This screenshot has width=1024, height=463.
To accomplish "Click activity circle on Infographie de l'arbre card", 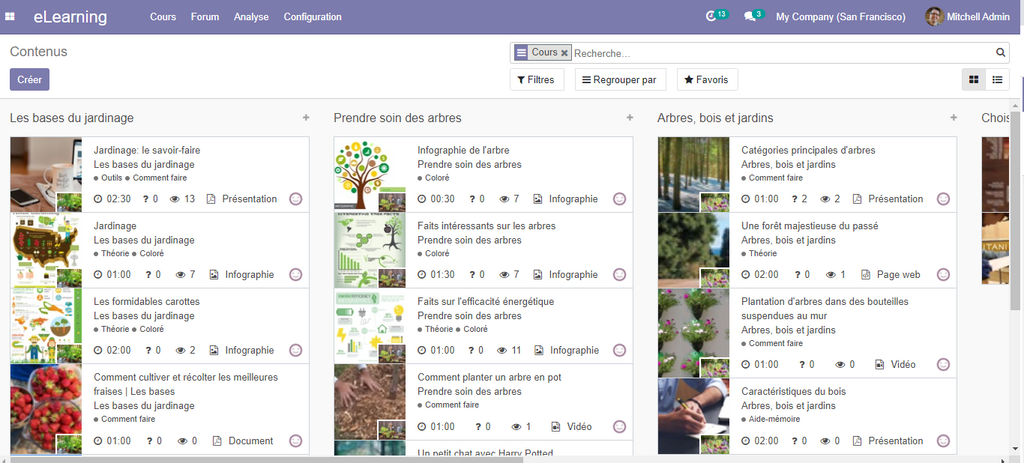I will click(x=619, y=199).
